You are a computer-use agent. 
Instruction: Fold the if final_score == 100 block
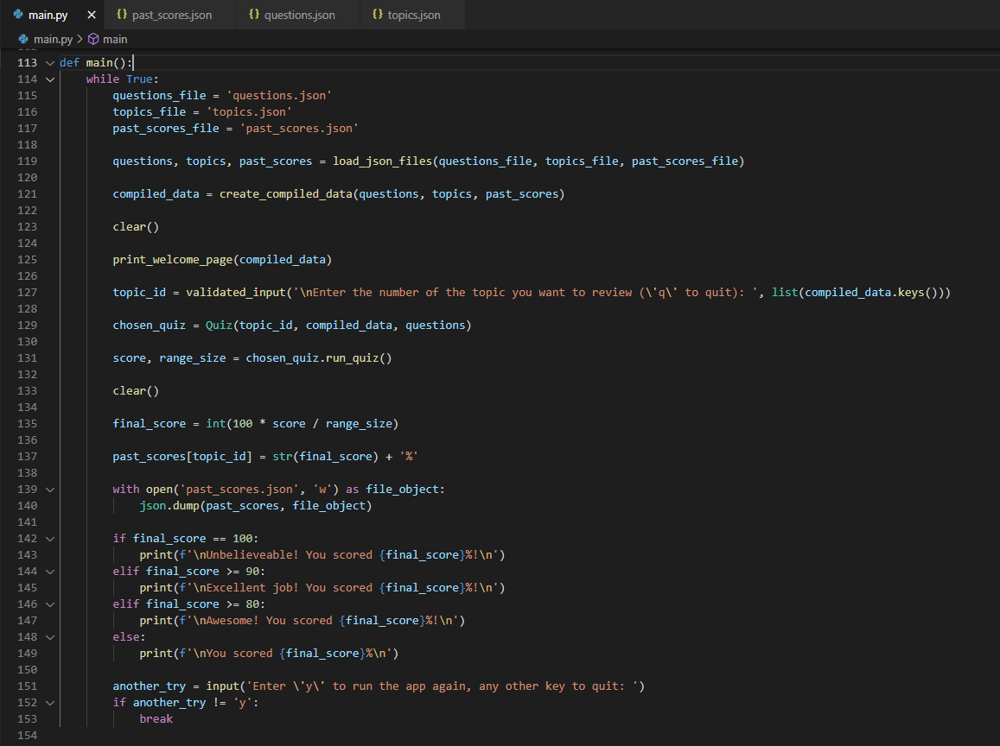[50, 538]
